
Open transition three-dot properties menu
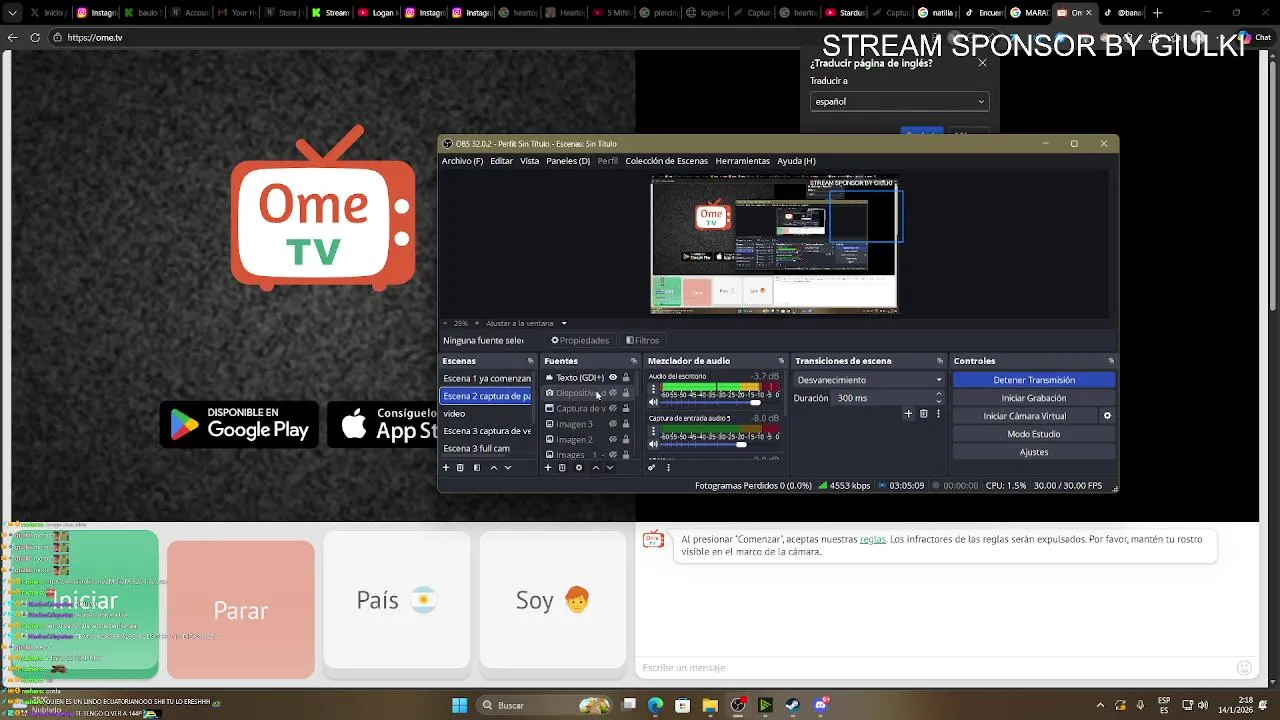click(x=938, y=414)
